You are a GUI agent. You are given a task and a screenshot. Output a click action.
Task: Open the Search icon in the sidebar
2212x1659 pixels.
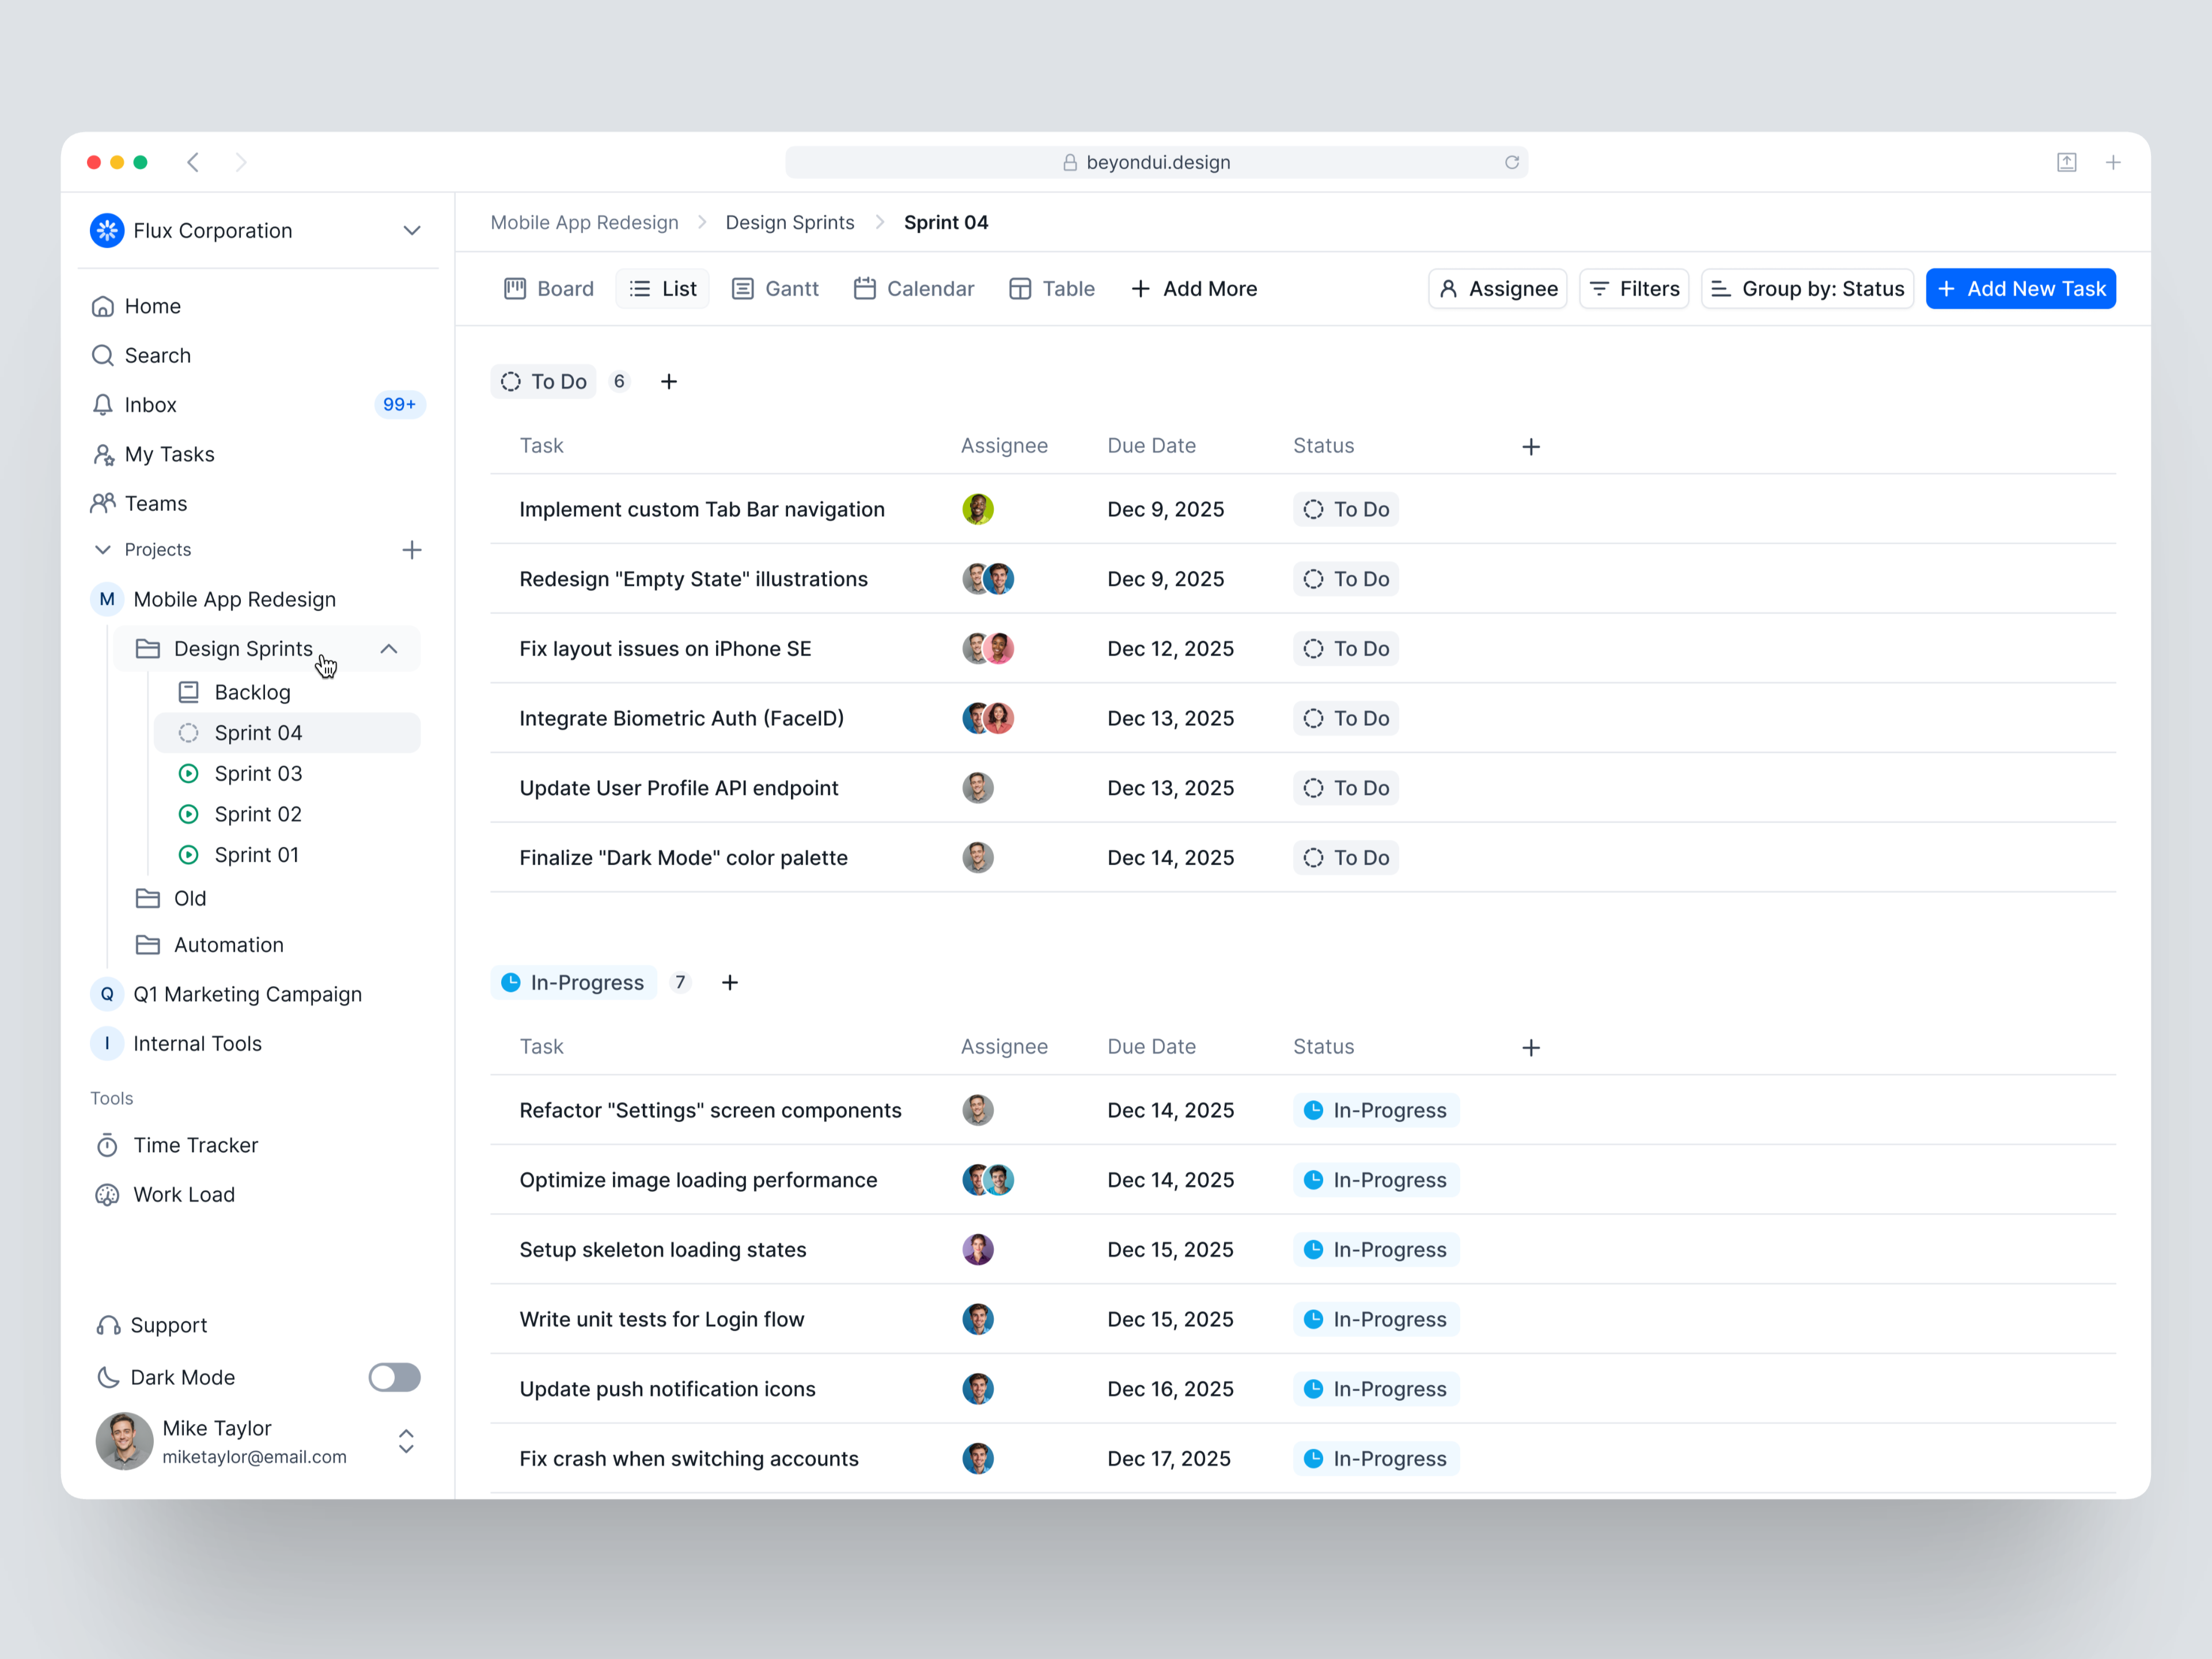point(103,355)
